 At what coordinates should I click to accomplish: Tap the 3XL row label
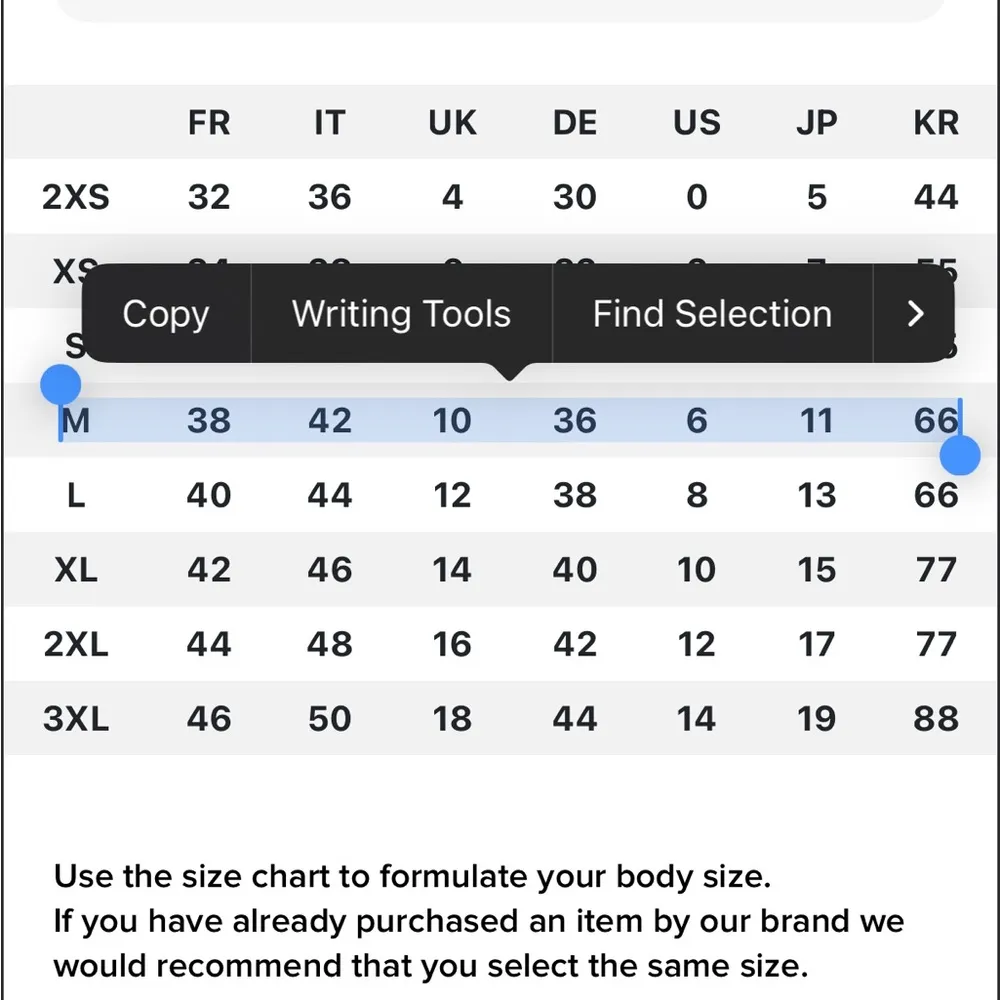[x=76, y=719]
